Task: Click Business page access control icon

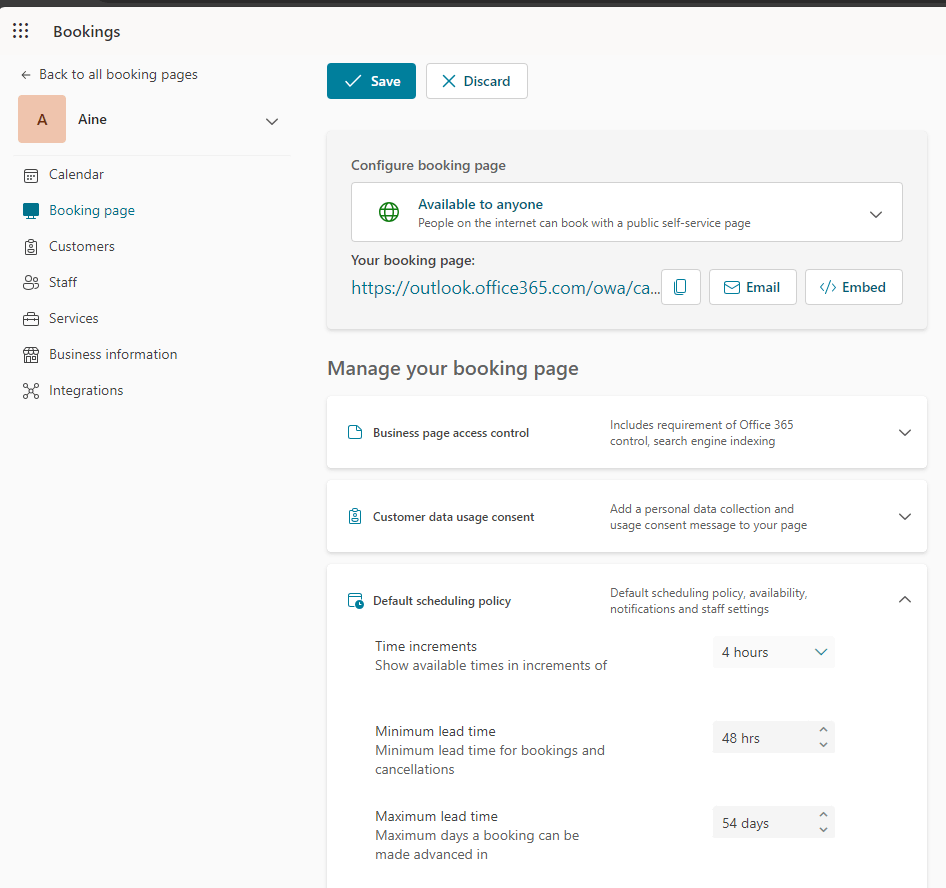Action: tap(355, 433)
